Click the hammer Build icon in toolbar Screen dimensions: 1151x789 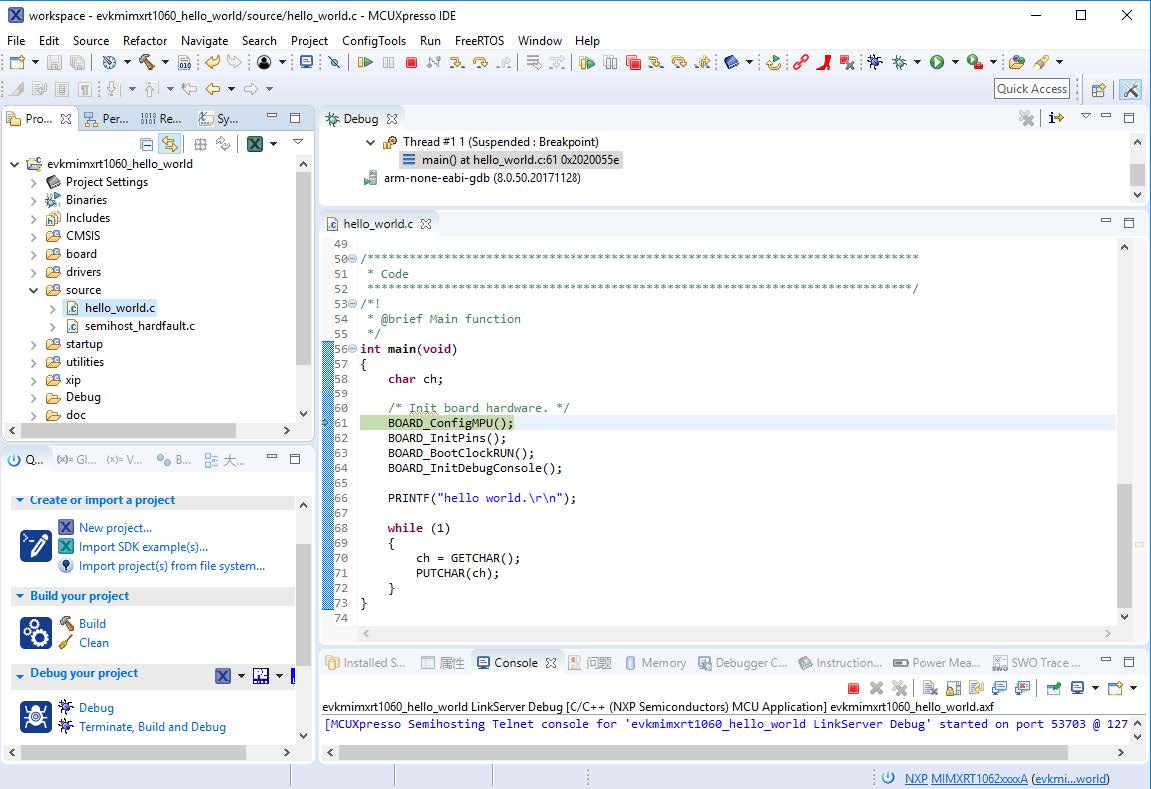coord(146,63)
